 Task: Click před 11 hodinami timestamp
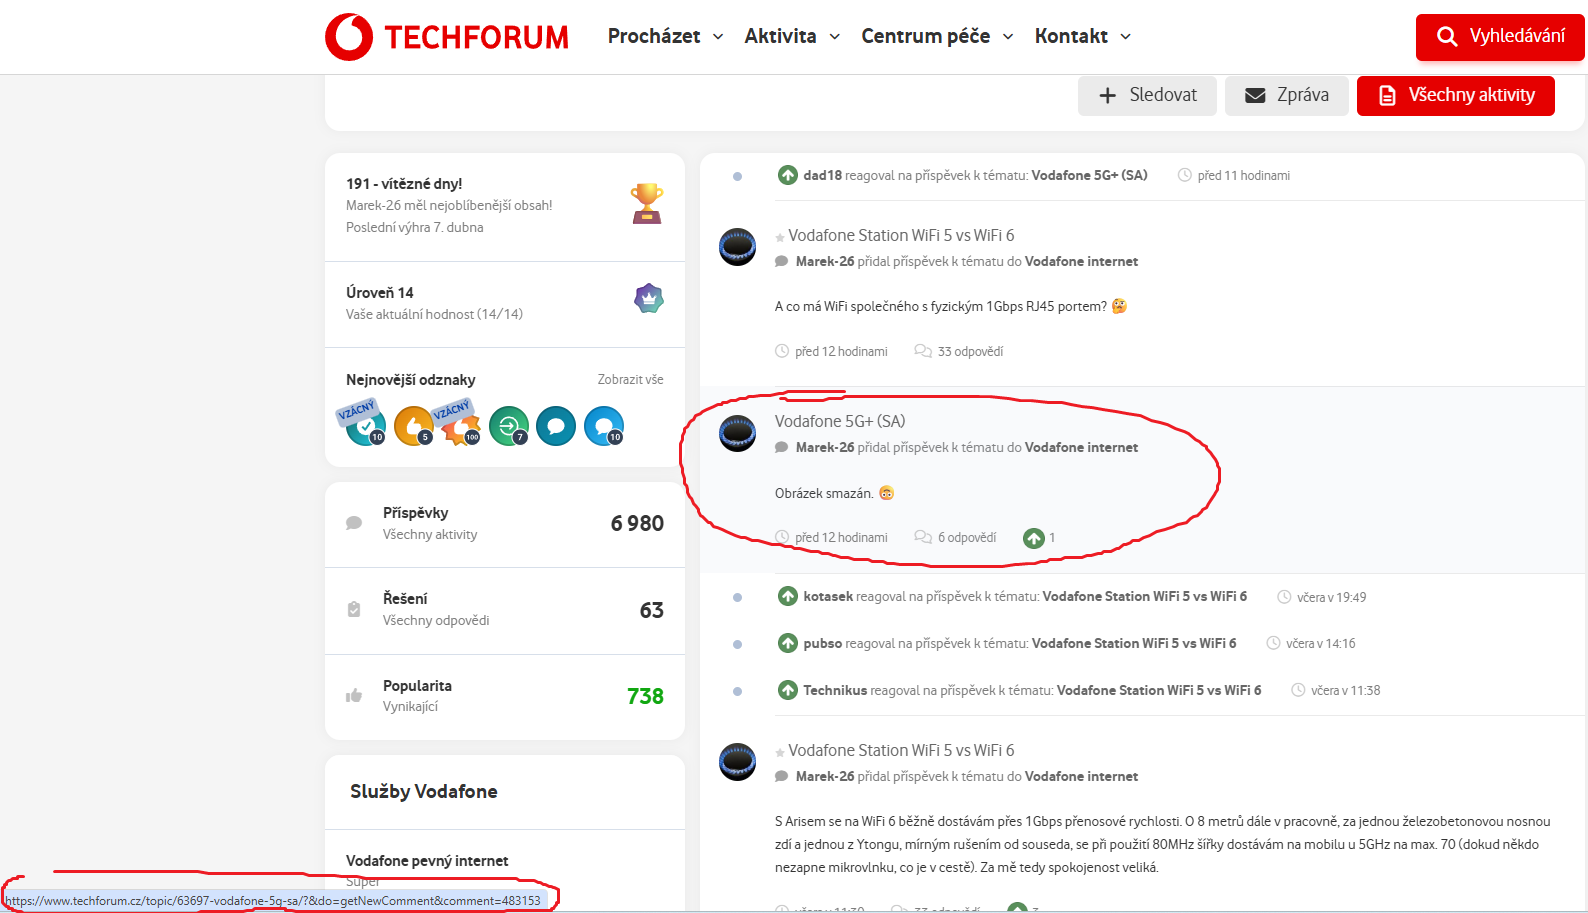(x=1243, y=175)
